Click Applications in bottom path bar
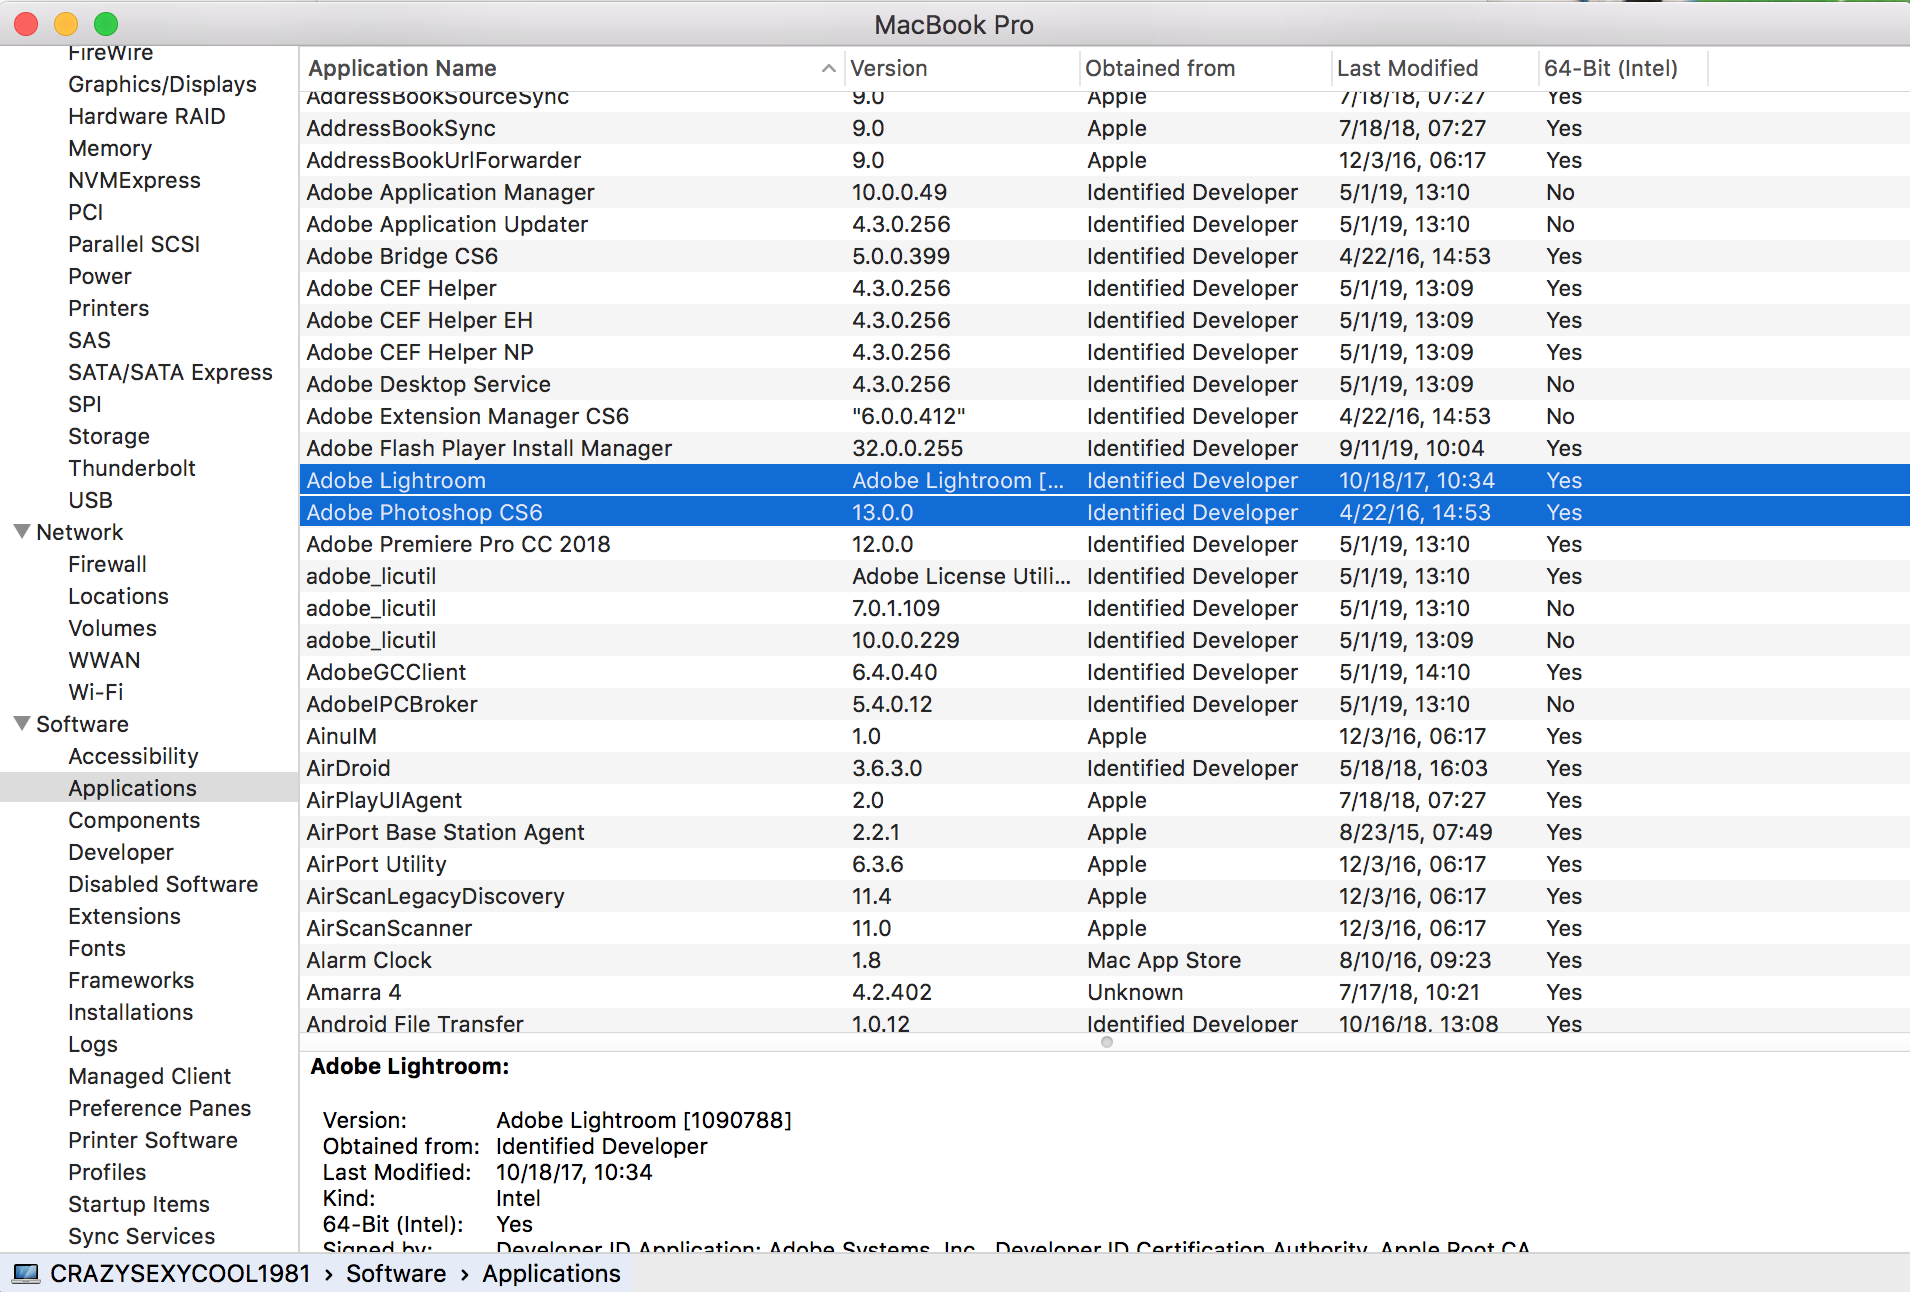Viewport: 1910px width, 1292px height. pyautogui.click(x=551, y=1273)
